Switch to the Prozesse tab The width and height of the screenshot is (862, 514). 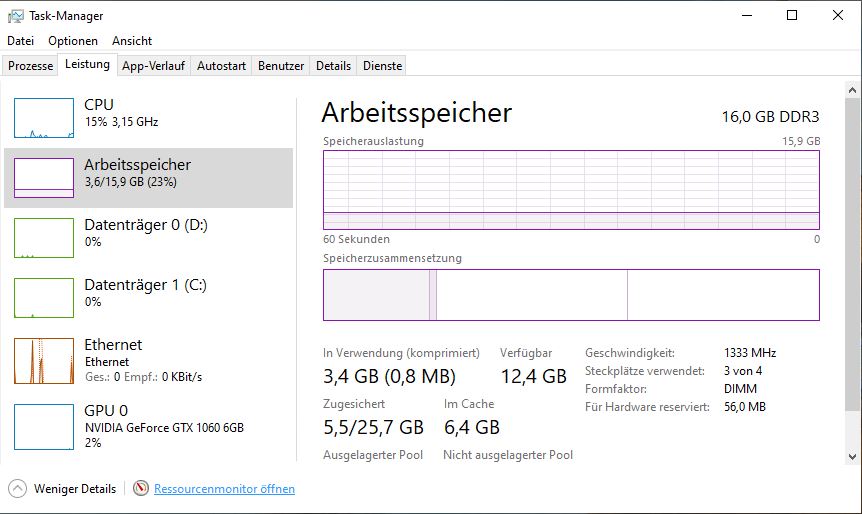(x=31, y=66)
